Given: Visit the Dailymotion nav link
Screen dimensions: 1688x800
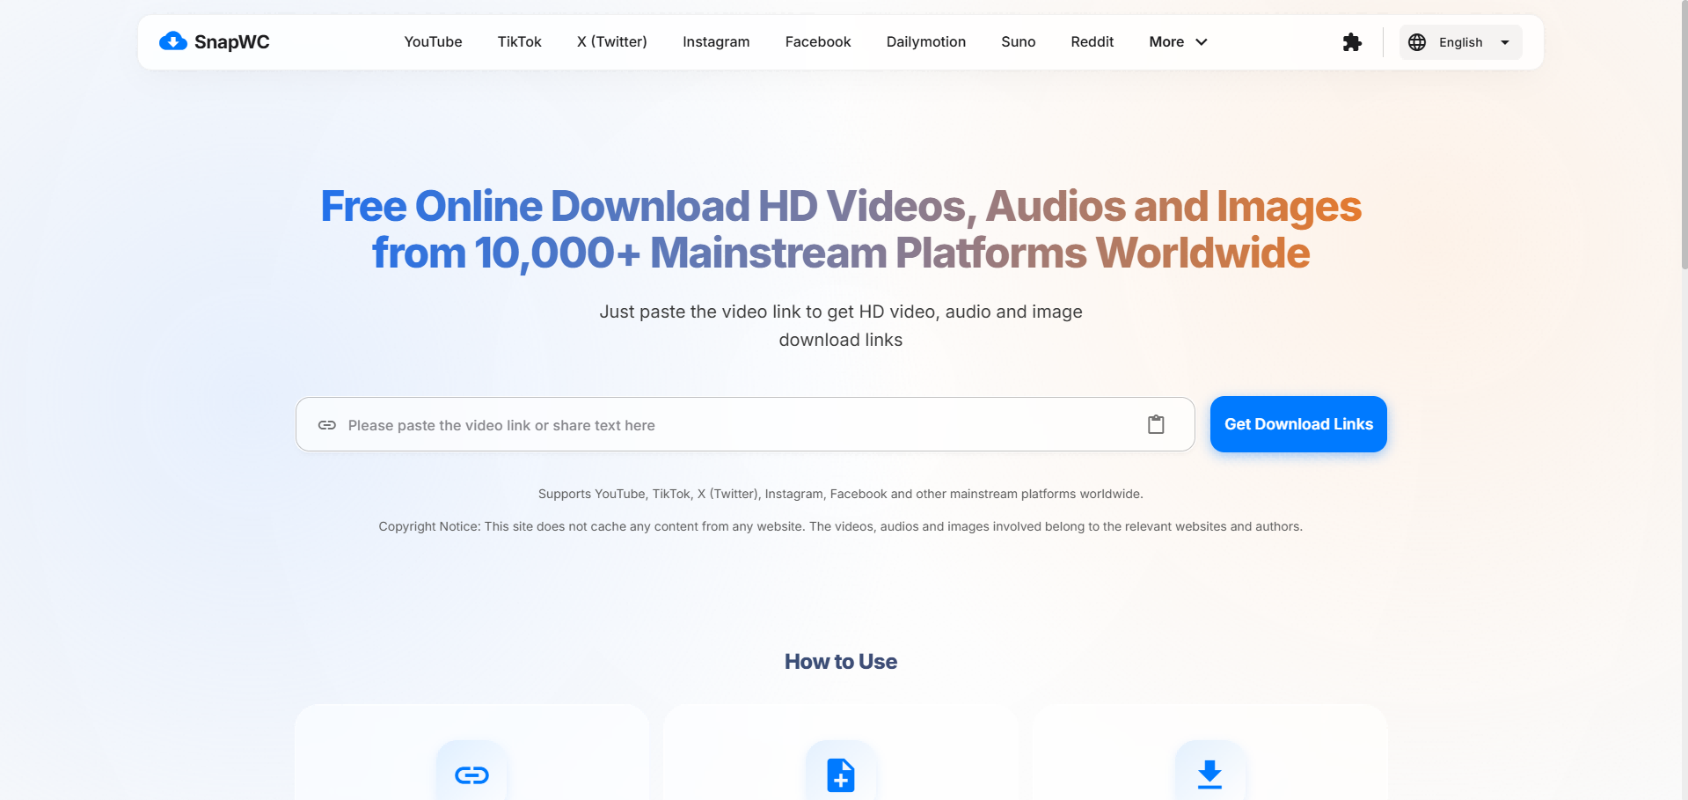Looking at the screenshot, I should [x=926, y=42].
